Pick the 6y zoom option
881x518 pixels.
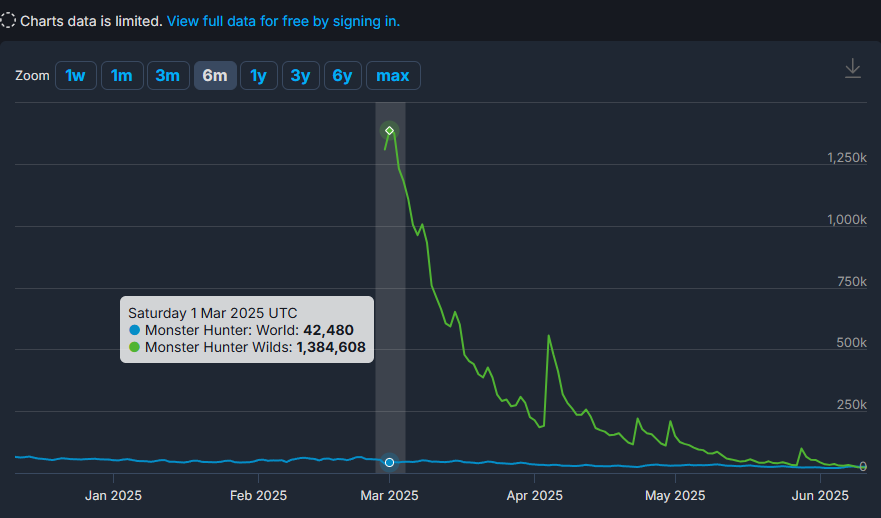pyautogui.click(x=342, y=76)
